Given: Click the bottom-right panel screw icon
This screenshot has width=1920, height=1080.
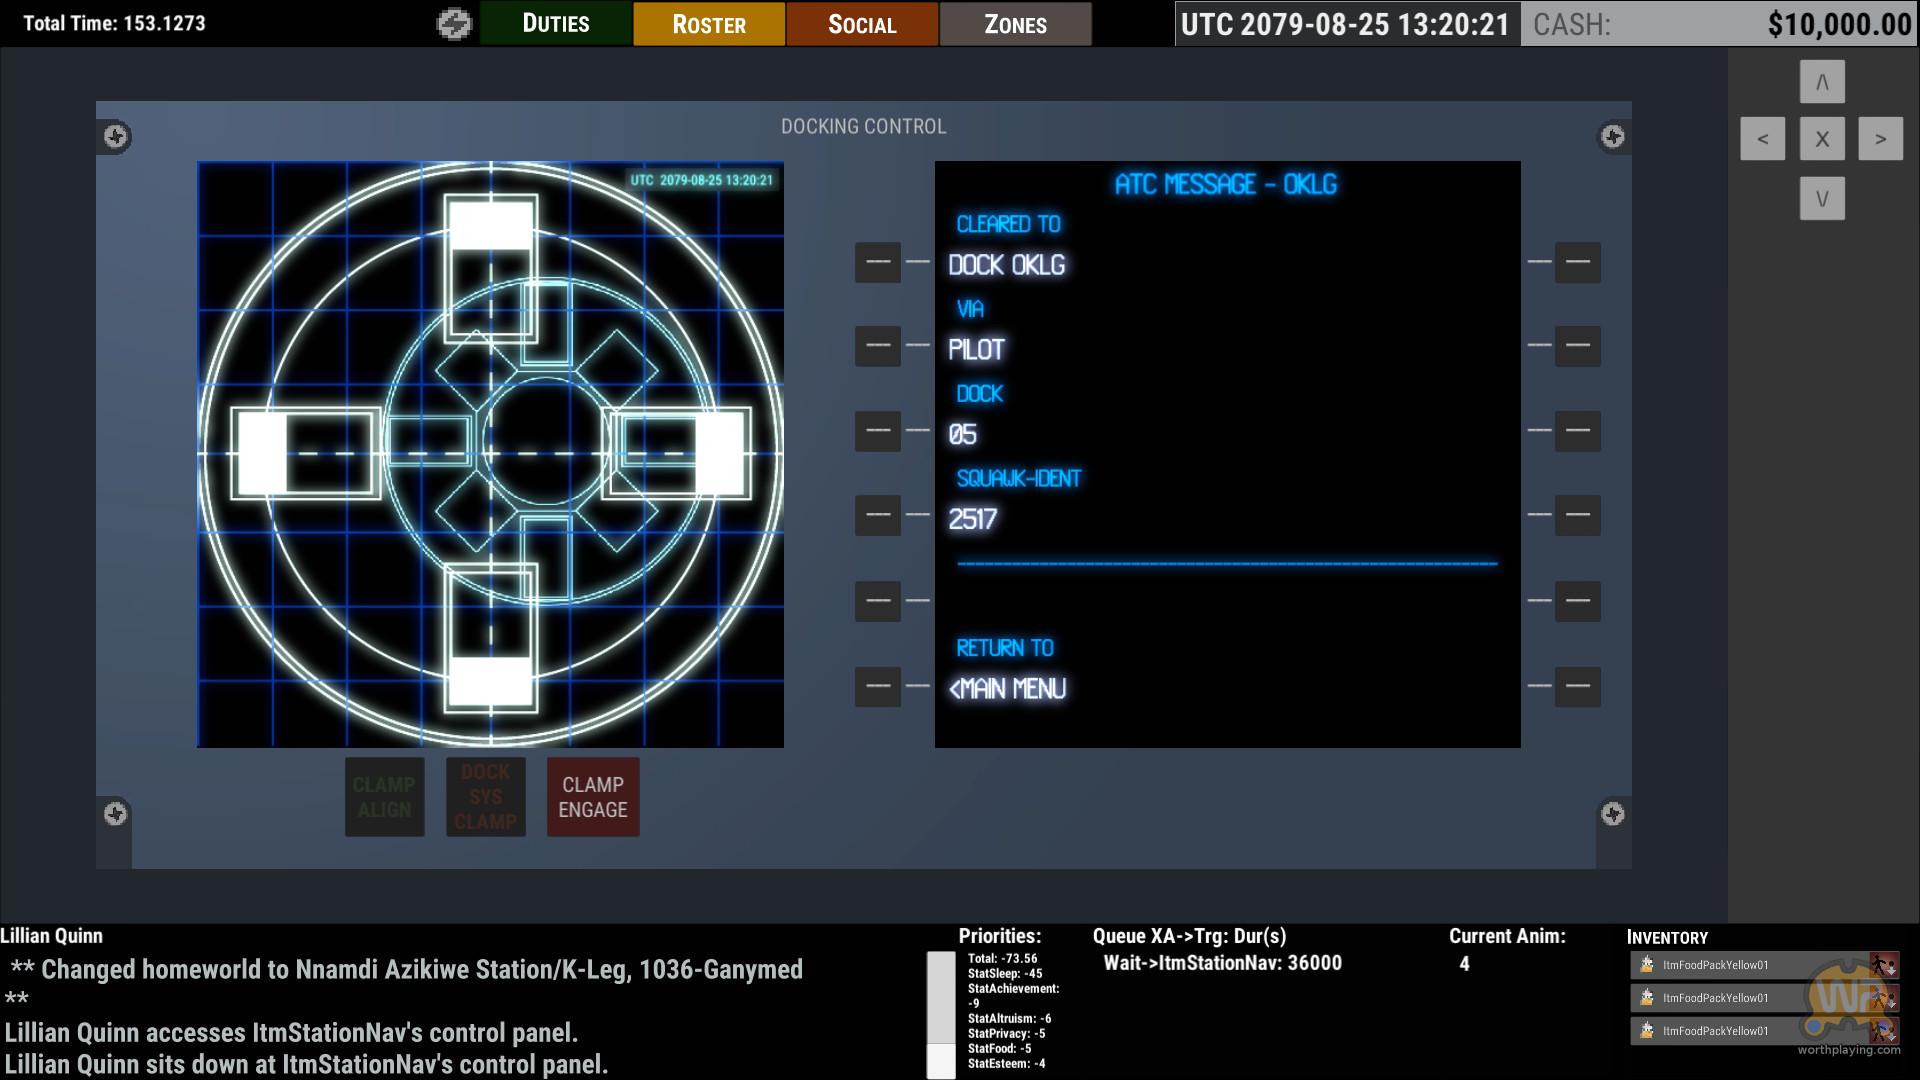Looking at the screenshot, I should (1612, 814).
